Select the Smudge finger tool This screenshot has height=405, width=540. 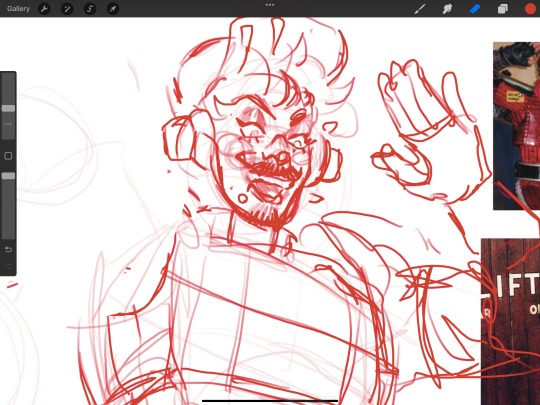click(x=447, y=9)
